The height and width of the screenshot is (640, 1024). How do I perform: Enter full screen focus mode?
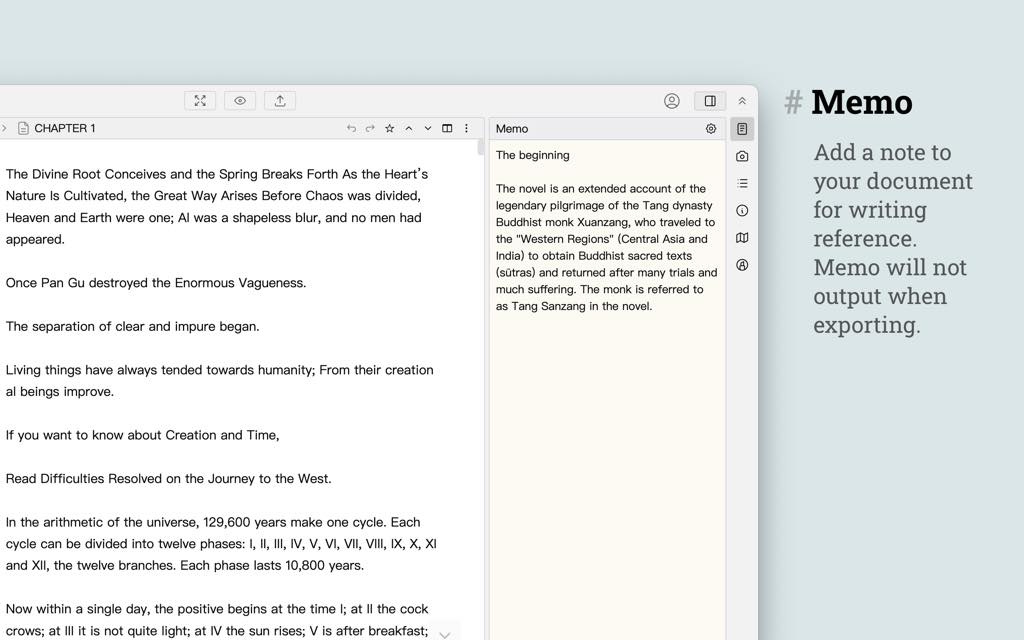[x=200, y=101]
